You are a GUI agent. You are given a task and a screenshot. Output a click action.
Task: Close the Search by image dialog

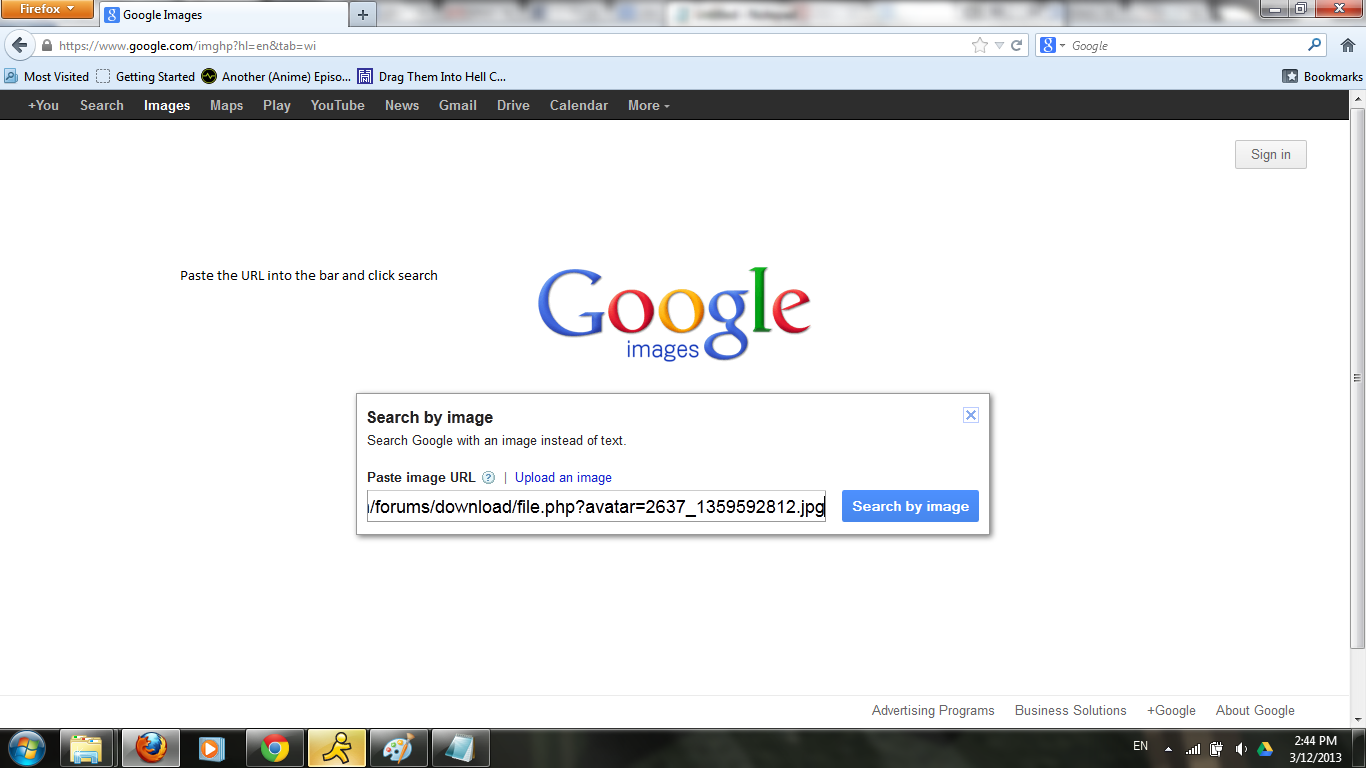(x=970, y=415)
